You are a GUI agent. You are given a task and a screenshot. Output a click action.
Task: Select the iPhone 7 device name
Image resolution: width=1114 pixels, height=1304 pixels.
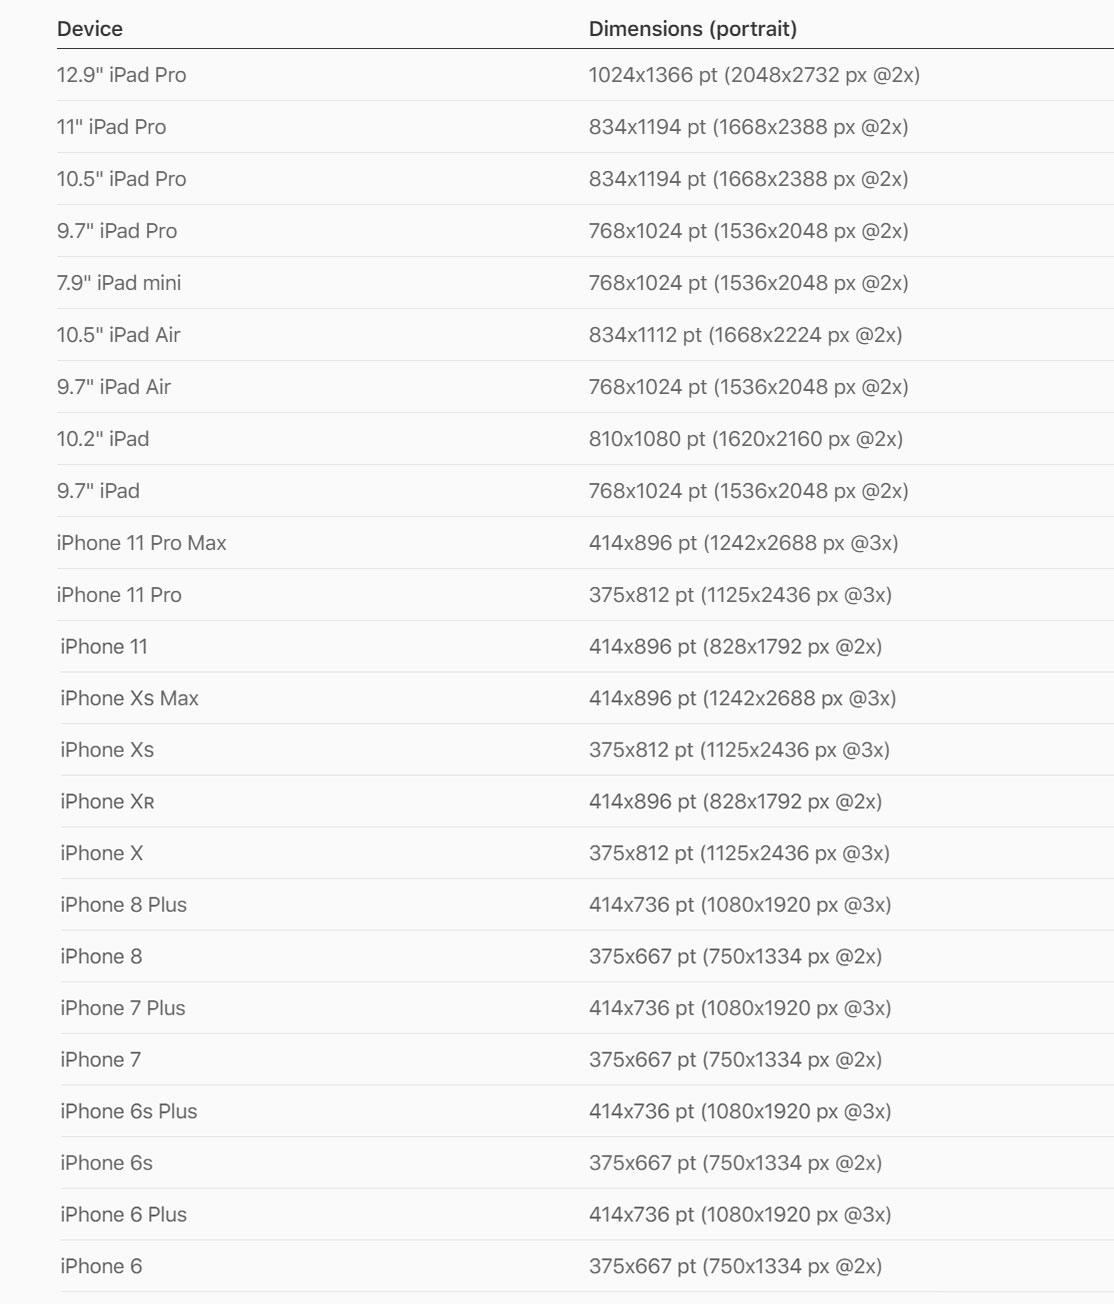[x=100, y=1060]
